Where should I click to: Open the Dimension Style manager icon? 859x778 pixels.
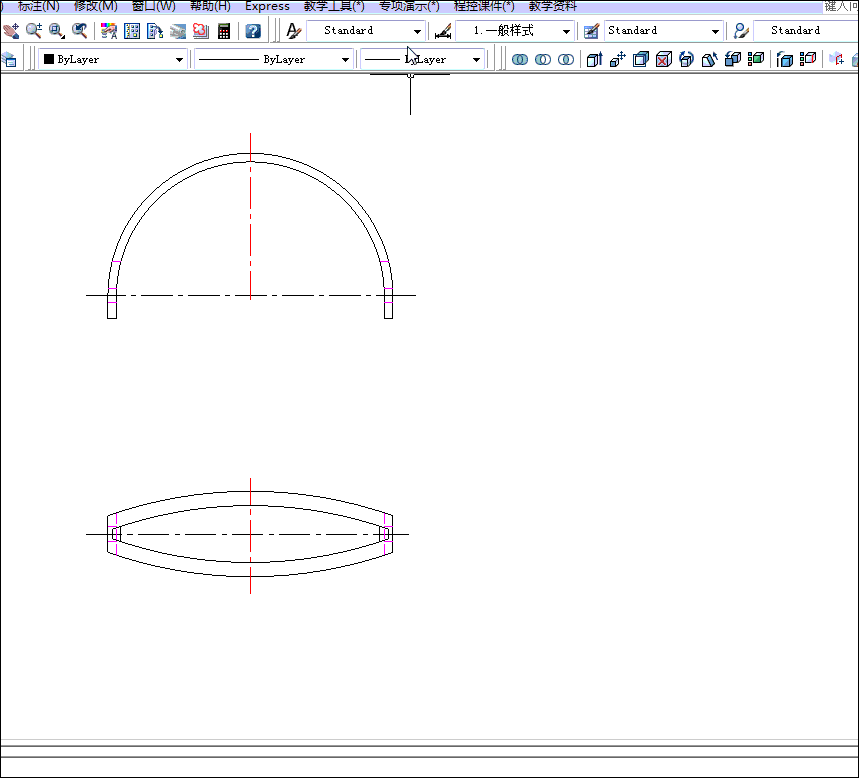(443, 31)
